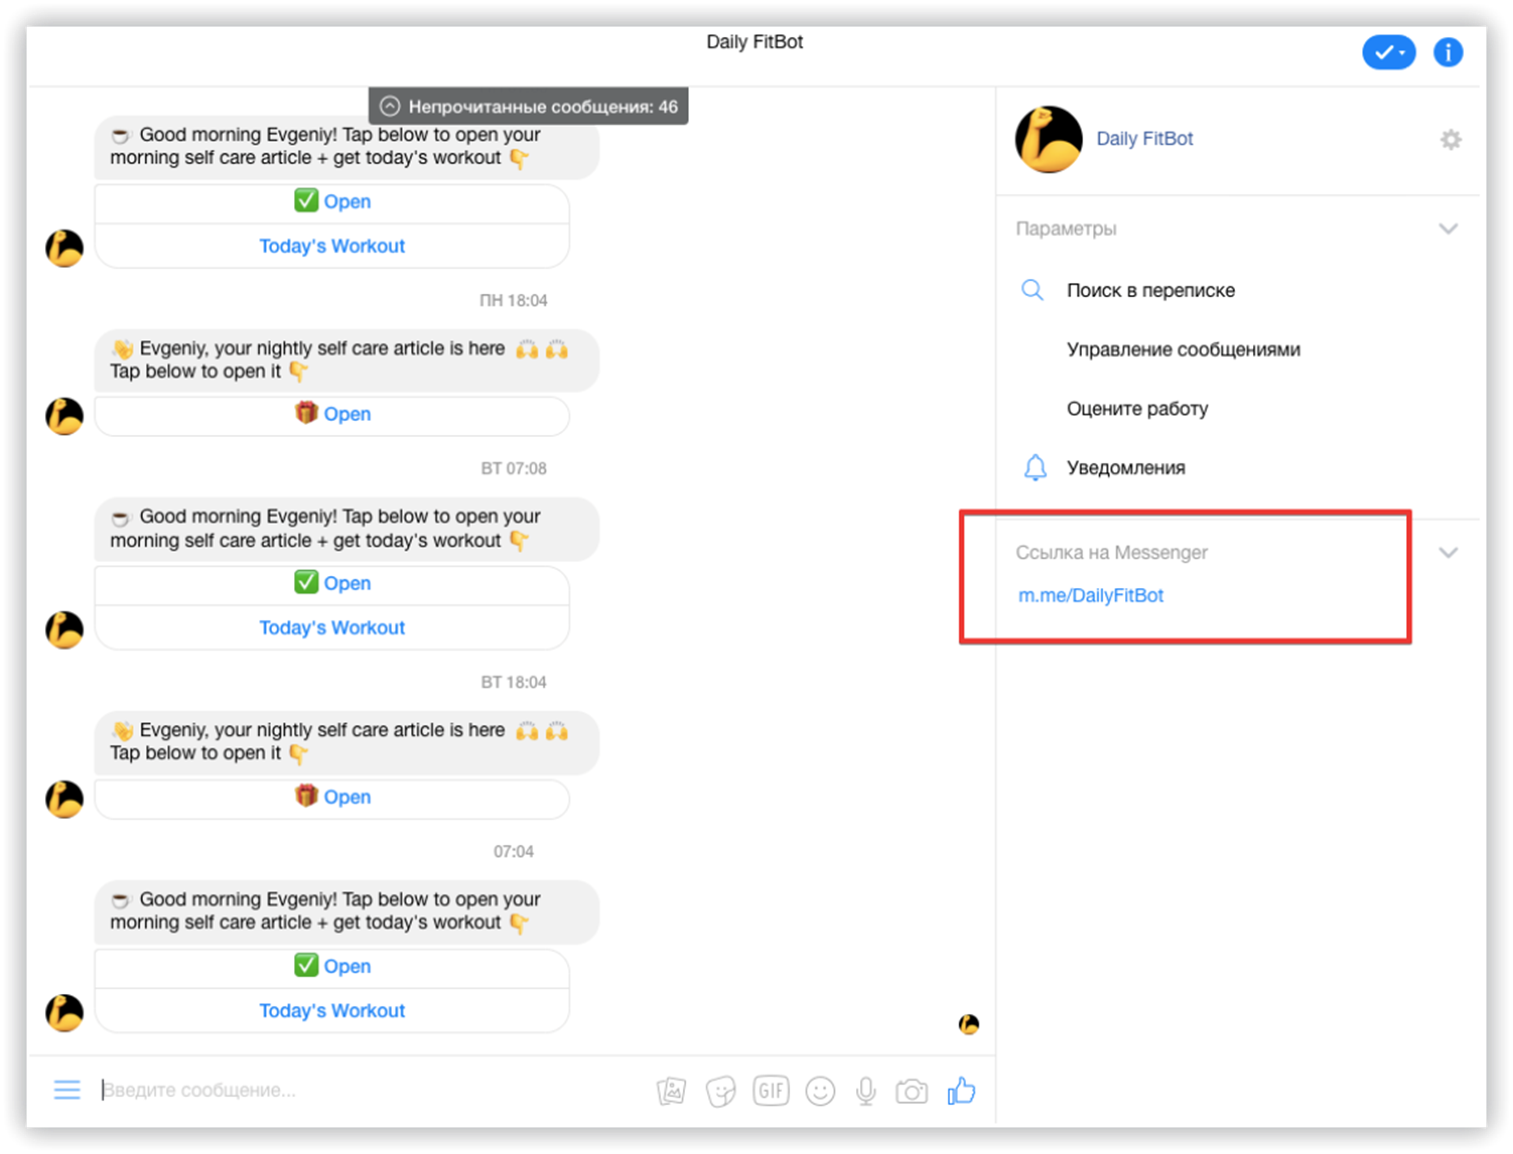Collapse the Ссылка на Messenger section chevron
Image resolution: width=1513 pixels, height=1154 pixels.
pos(1448,553)
